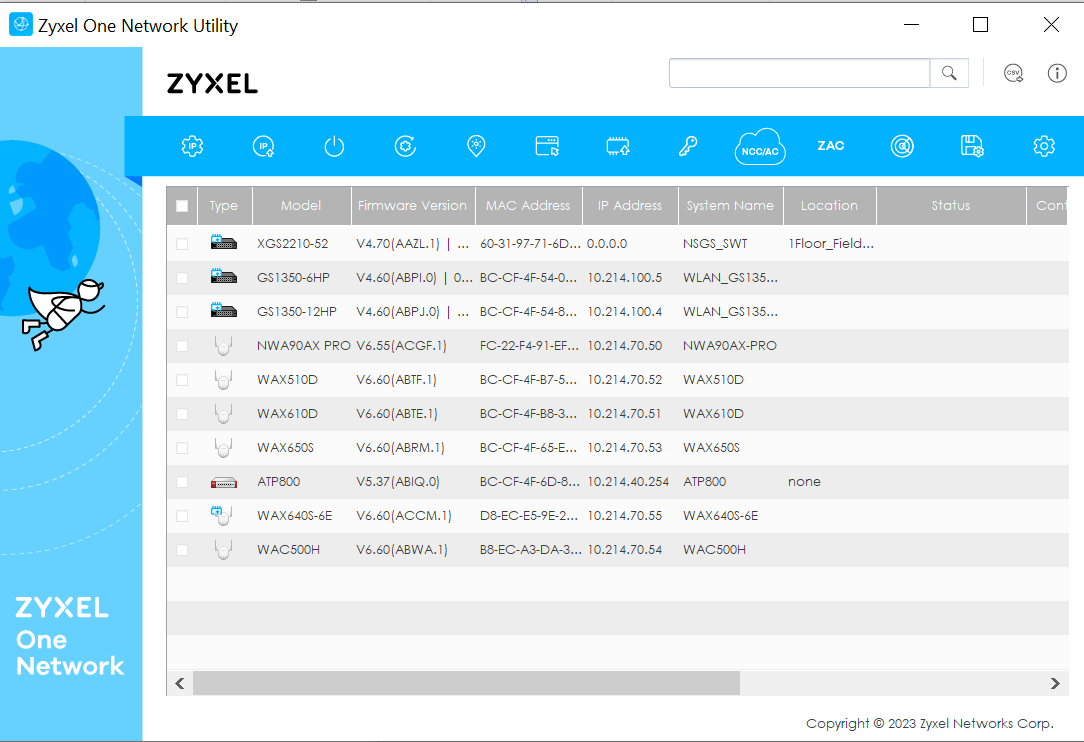Sort by Firmware Version column header
The width and height of the screenshot is (1084, 742).
pyautogui.click(x=413, y=205)
